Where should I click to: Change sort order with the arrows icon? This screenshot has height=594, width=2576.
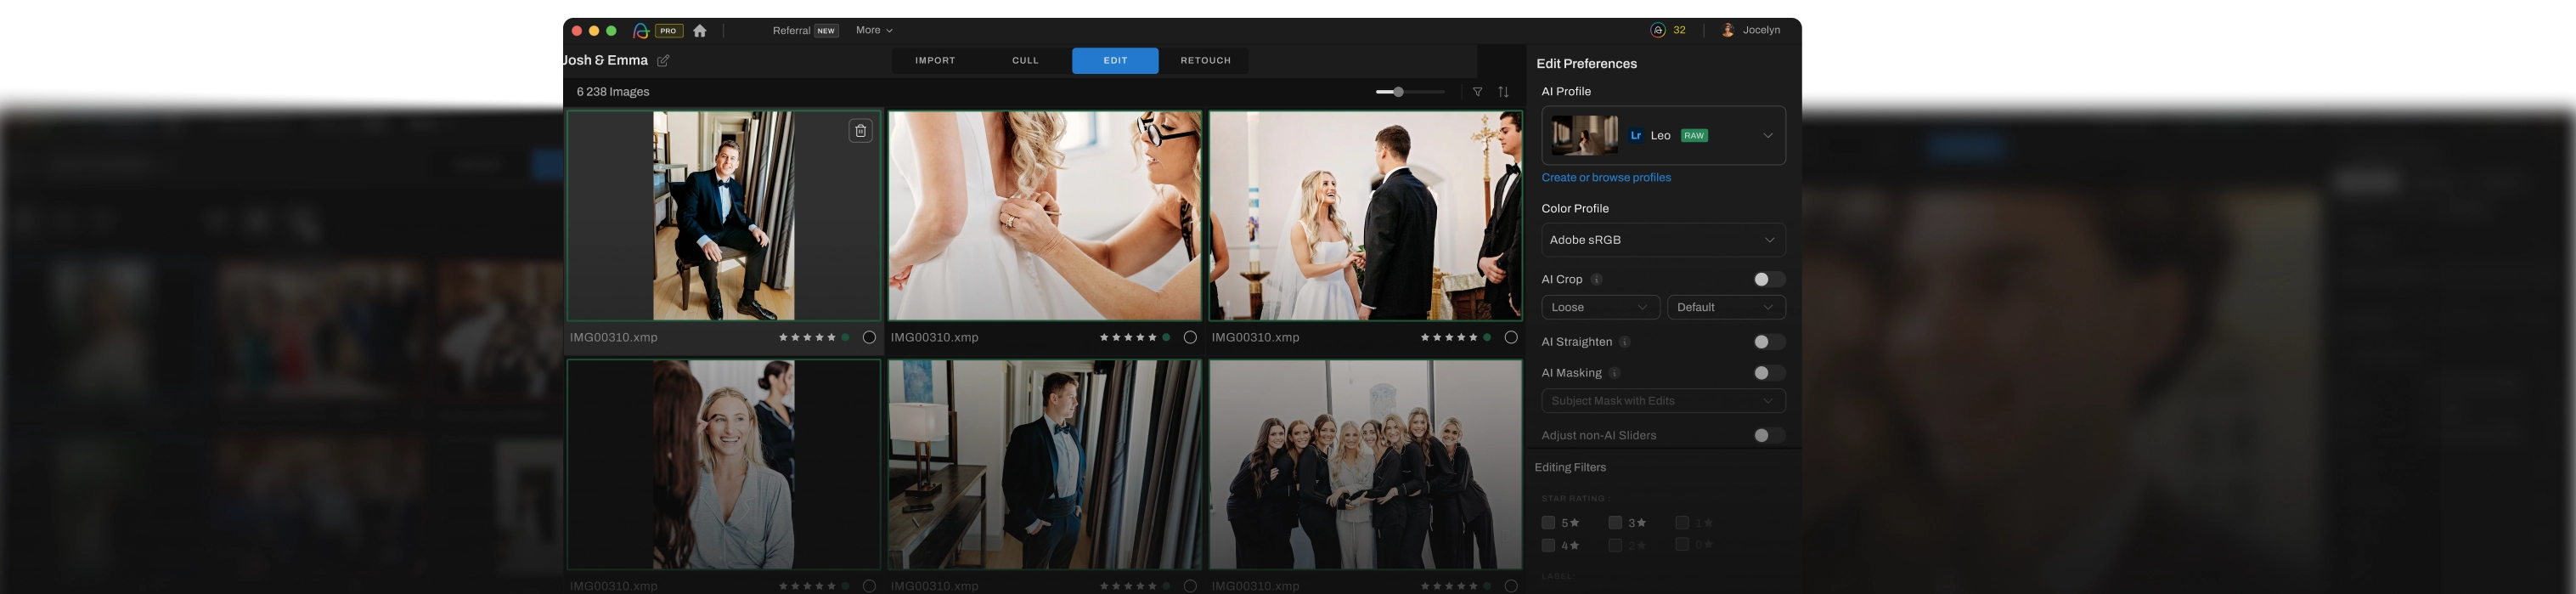pyautogui.click(x=1503, y=92)
